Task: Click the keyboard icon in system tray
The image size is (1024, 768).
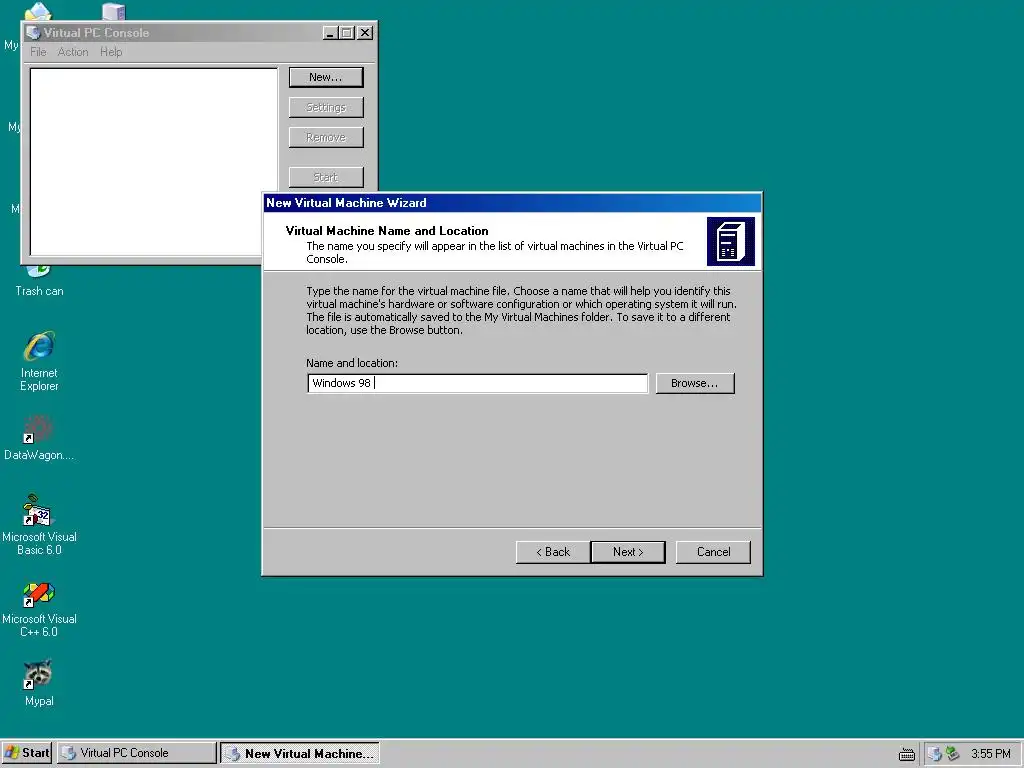Action: [x=906, y=754]
